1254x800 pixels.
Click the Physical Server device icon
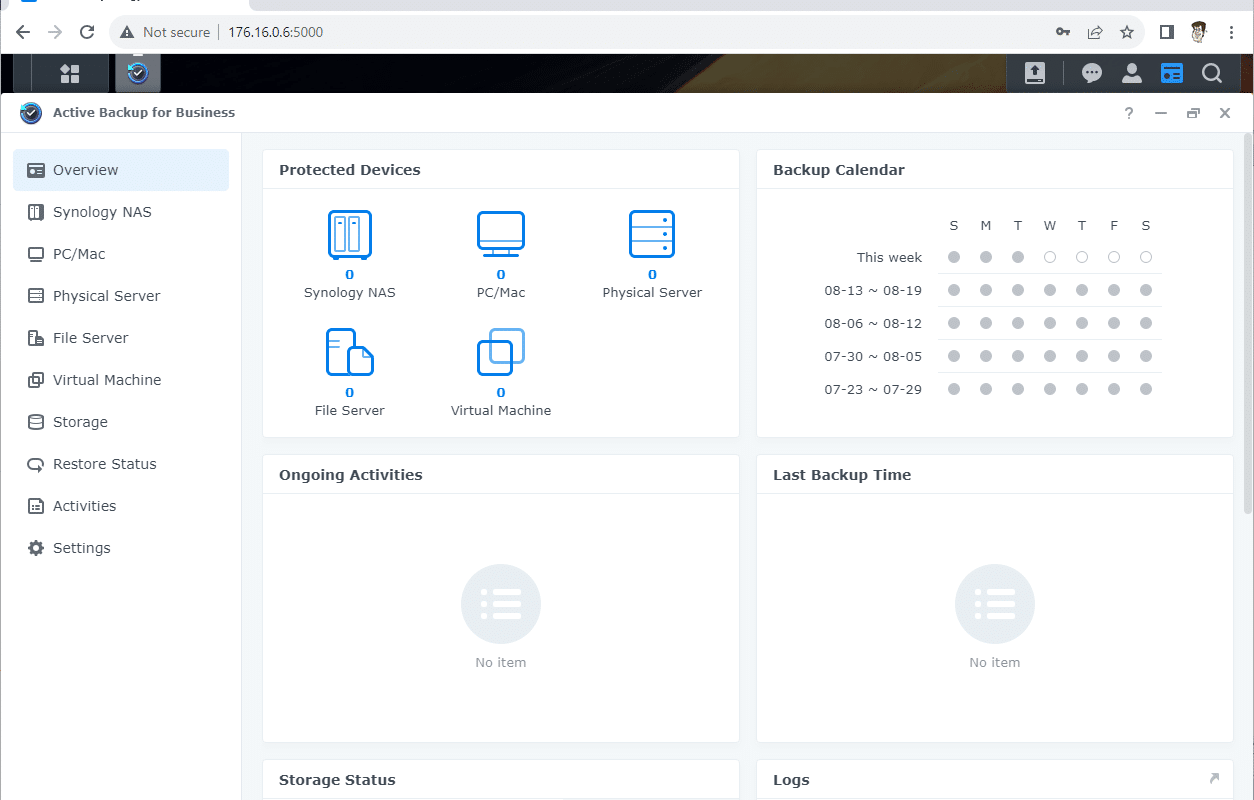pos(652,234)
